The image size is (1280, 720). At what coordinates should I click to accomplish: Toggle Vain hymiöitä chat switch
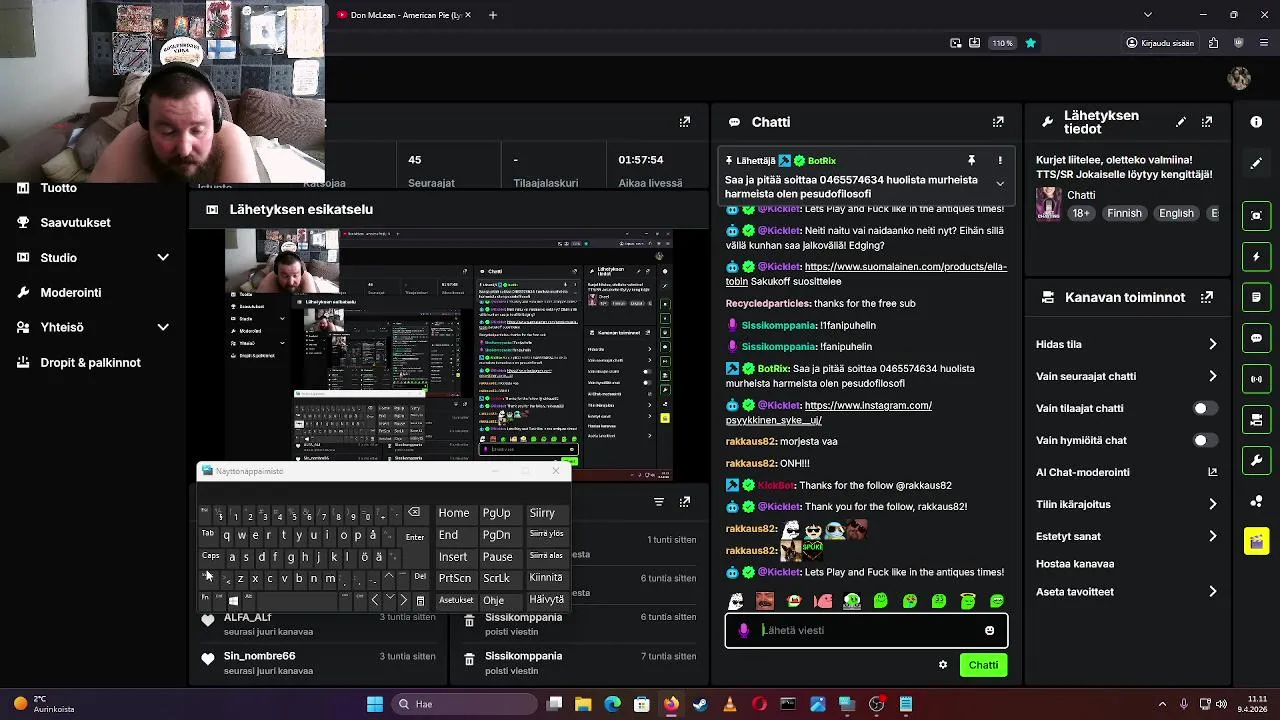(x=1206, y=440)
